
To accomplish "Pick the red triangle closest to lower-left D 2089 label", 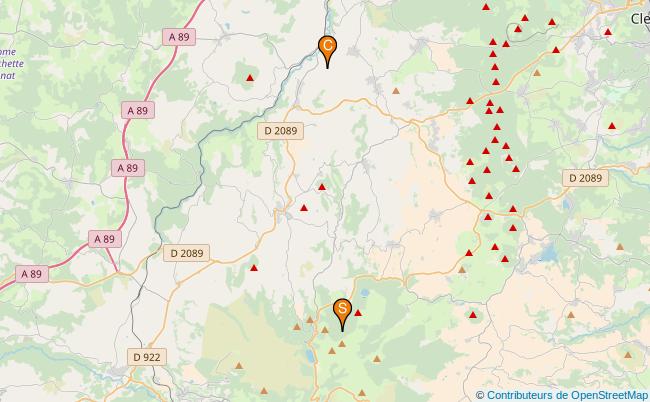I will pos(254,268).
